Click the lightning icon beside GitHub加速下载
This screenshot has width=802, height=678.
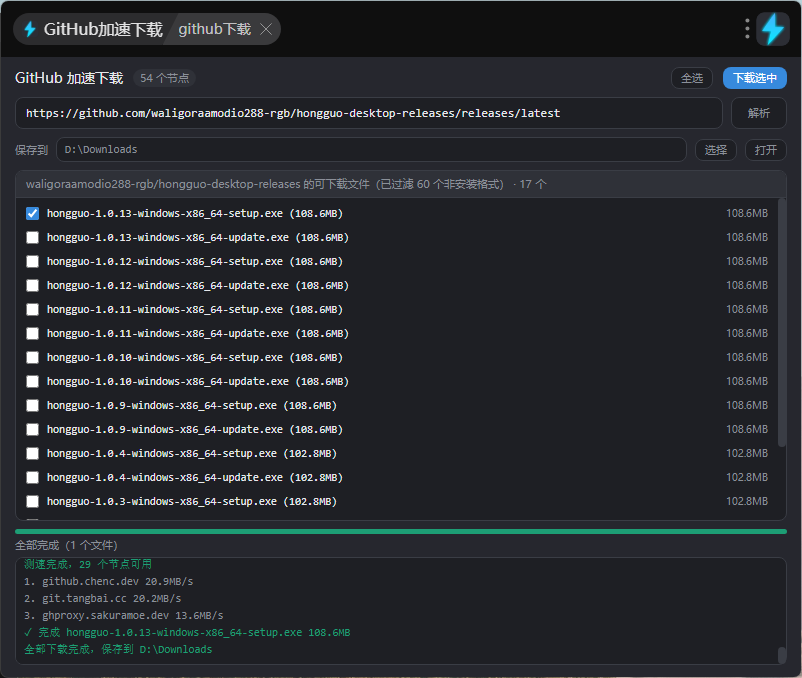[x=30, y=29]
